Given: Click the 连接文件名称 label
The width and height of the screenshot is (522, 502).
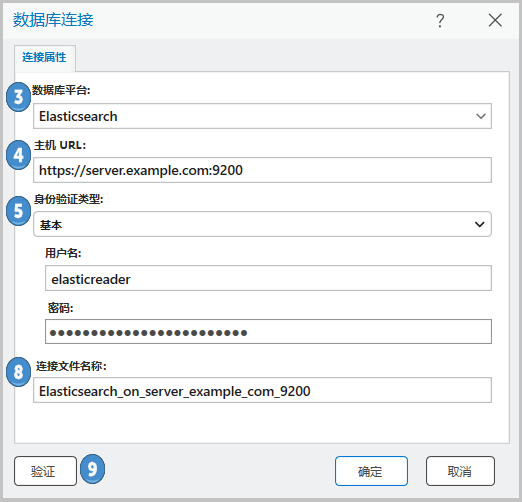Looking at the screenshot, I should 71,366.
